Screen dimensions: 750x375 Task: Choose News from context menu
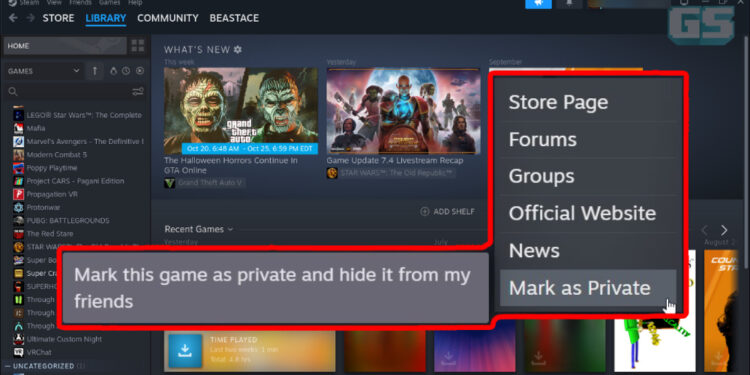coord(588,251)
